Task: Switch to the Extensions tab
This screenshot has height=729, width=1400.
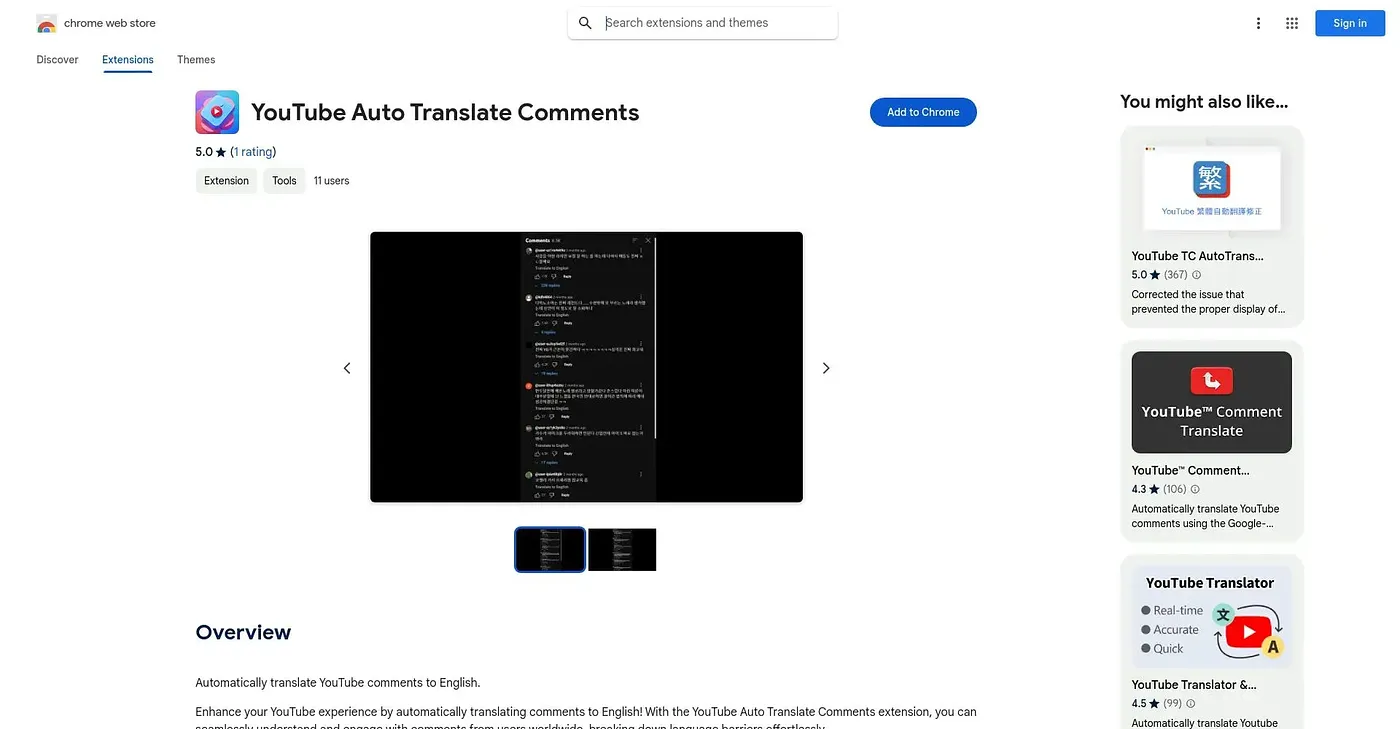Action: [x=128, y=60]
